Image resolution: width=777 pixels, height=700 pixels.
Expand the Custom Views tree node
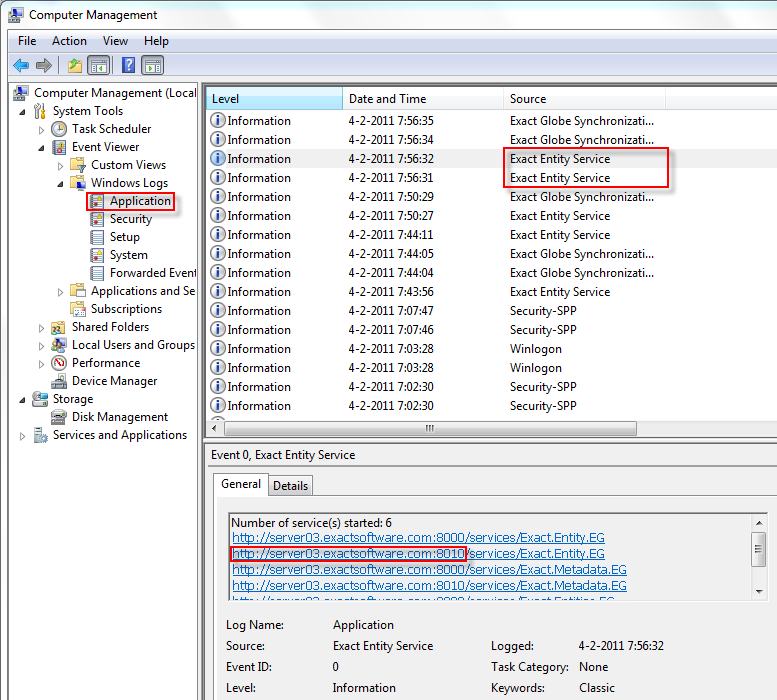pos(60,166)
